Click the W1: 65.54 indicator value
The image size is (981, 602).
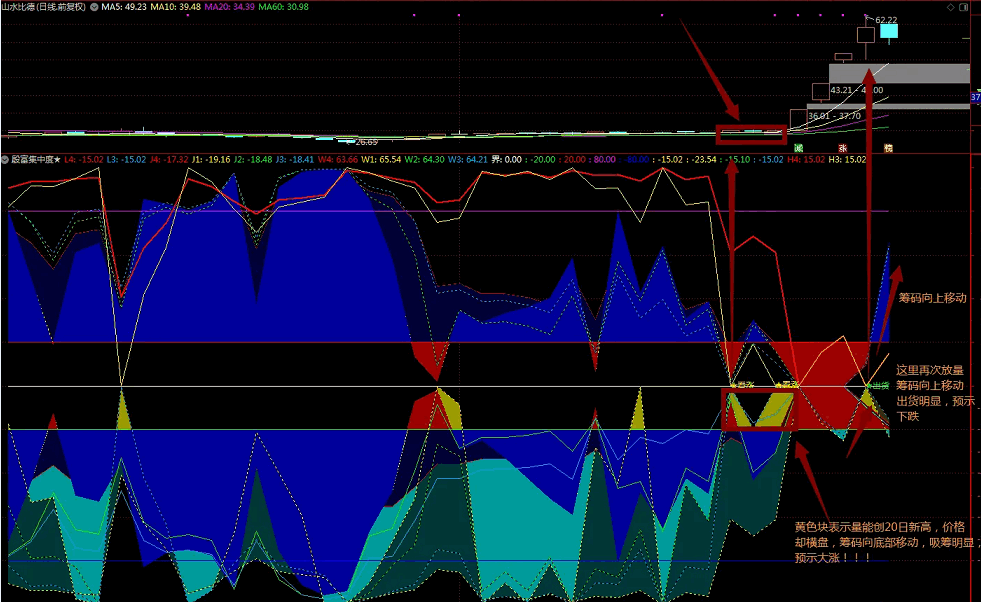coord(381,160)
